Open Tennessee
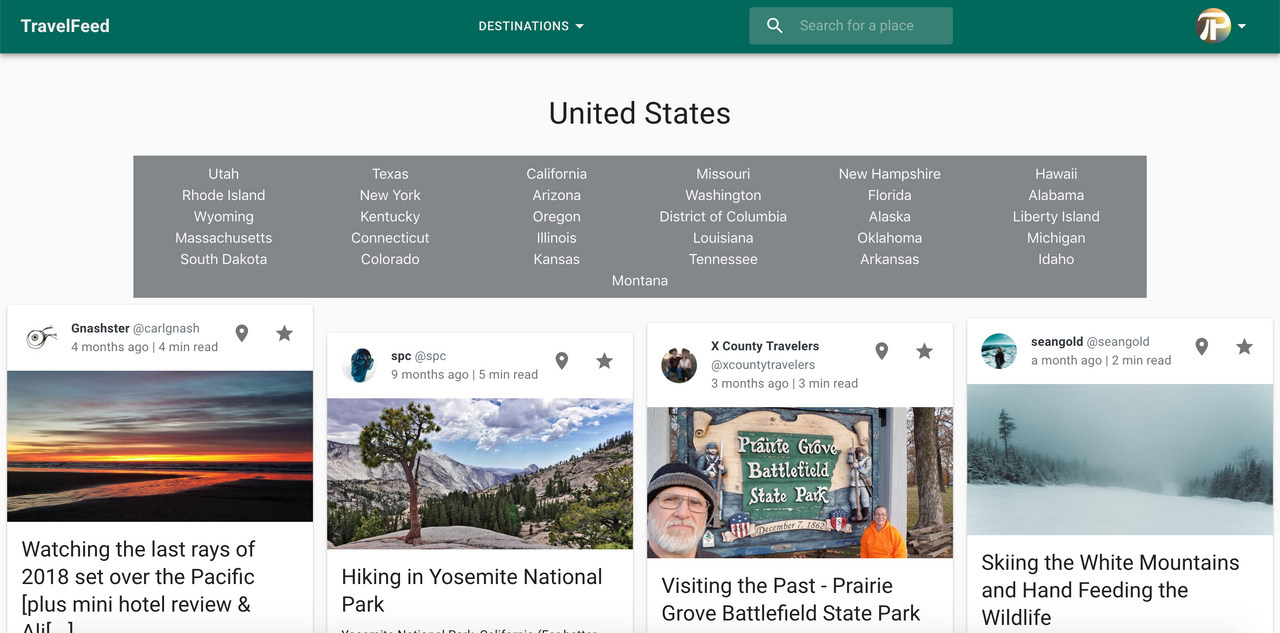The height and width of the screenshot is (633, 1280). tap(723, 259)
